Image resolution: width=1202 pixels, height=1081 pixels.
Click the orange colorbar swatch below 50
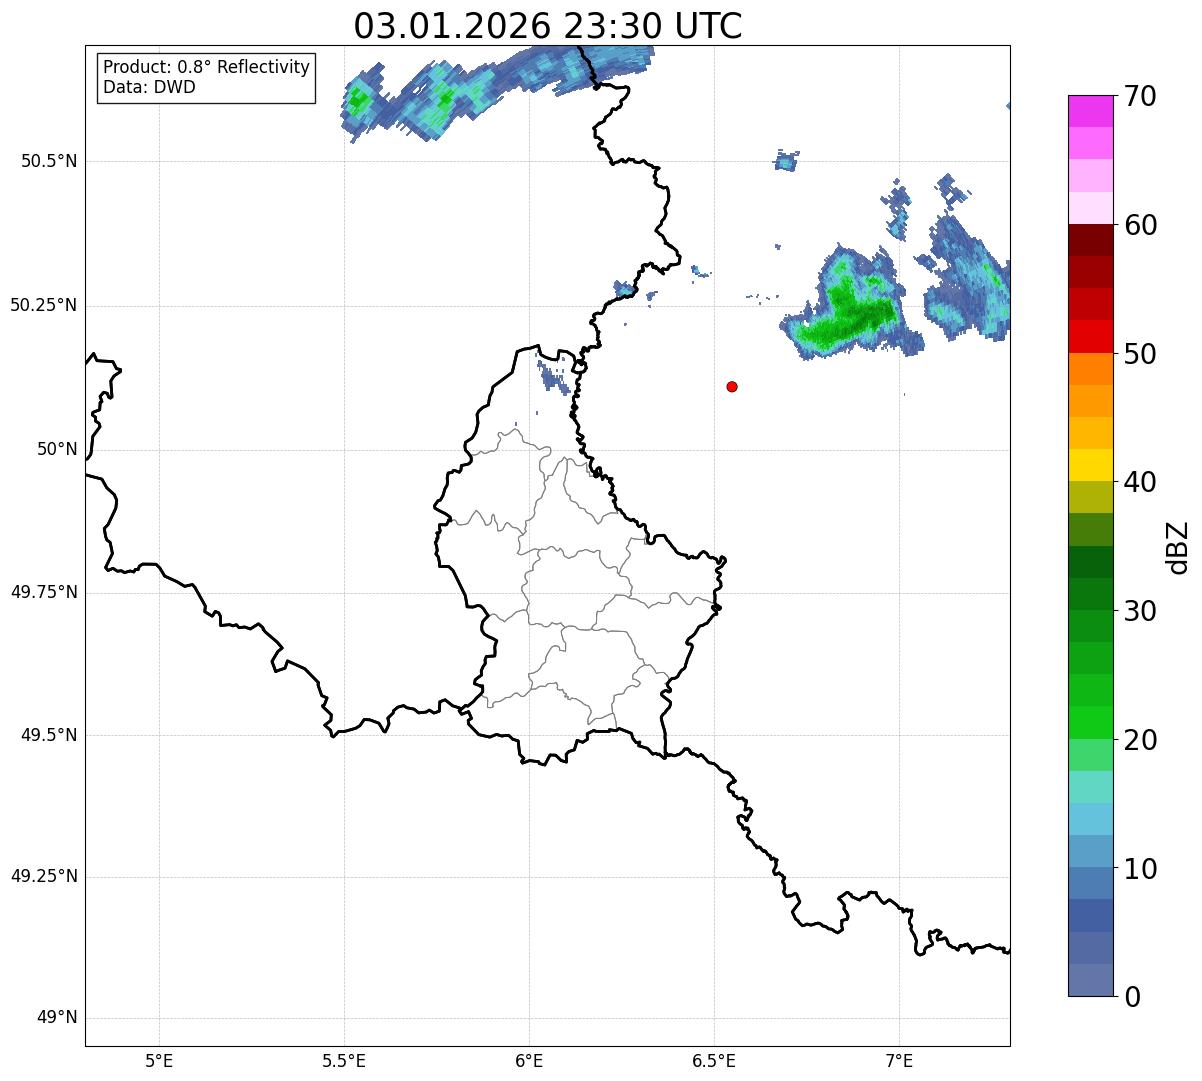coord(1090,369)
